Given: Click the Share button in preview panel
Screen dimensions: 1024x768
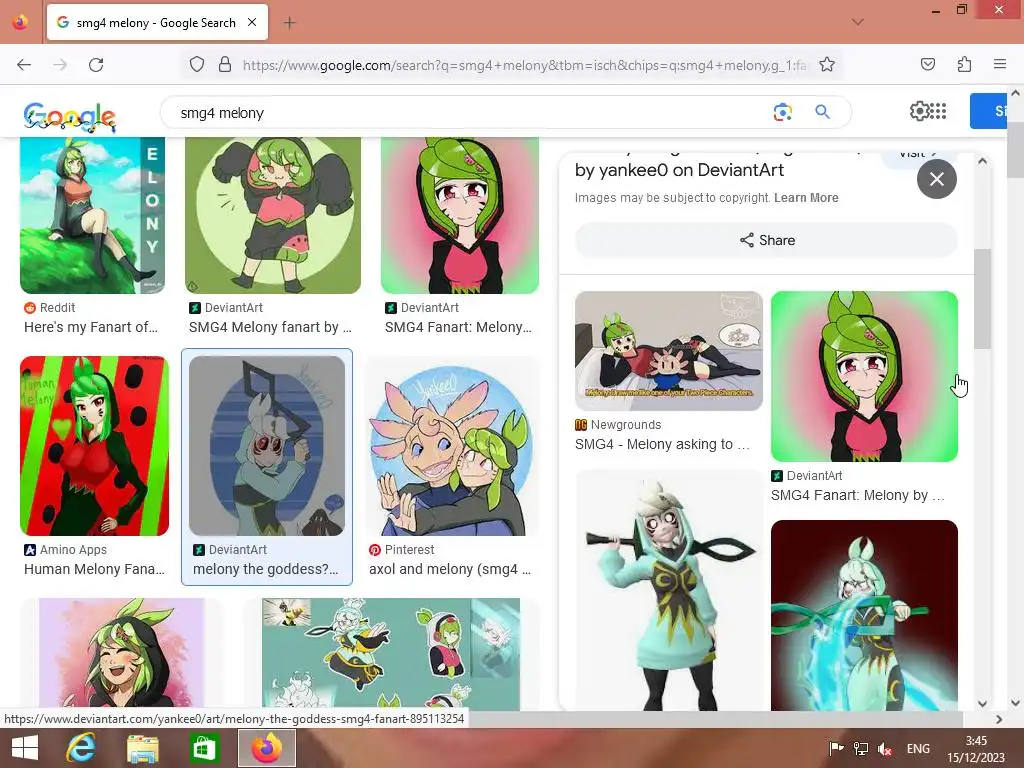Looking at the screenshot, I should 766,240.
